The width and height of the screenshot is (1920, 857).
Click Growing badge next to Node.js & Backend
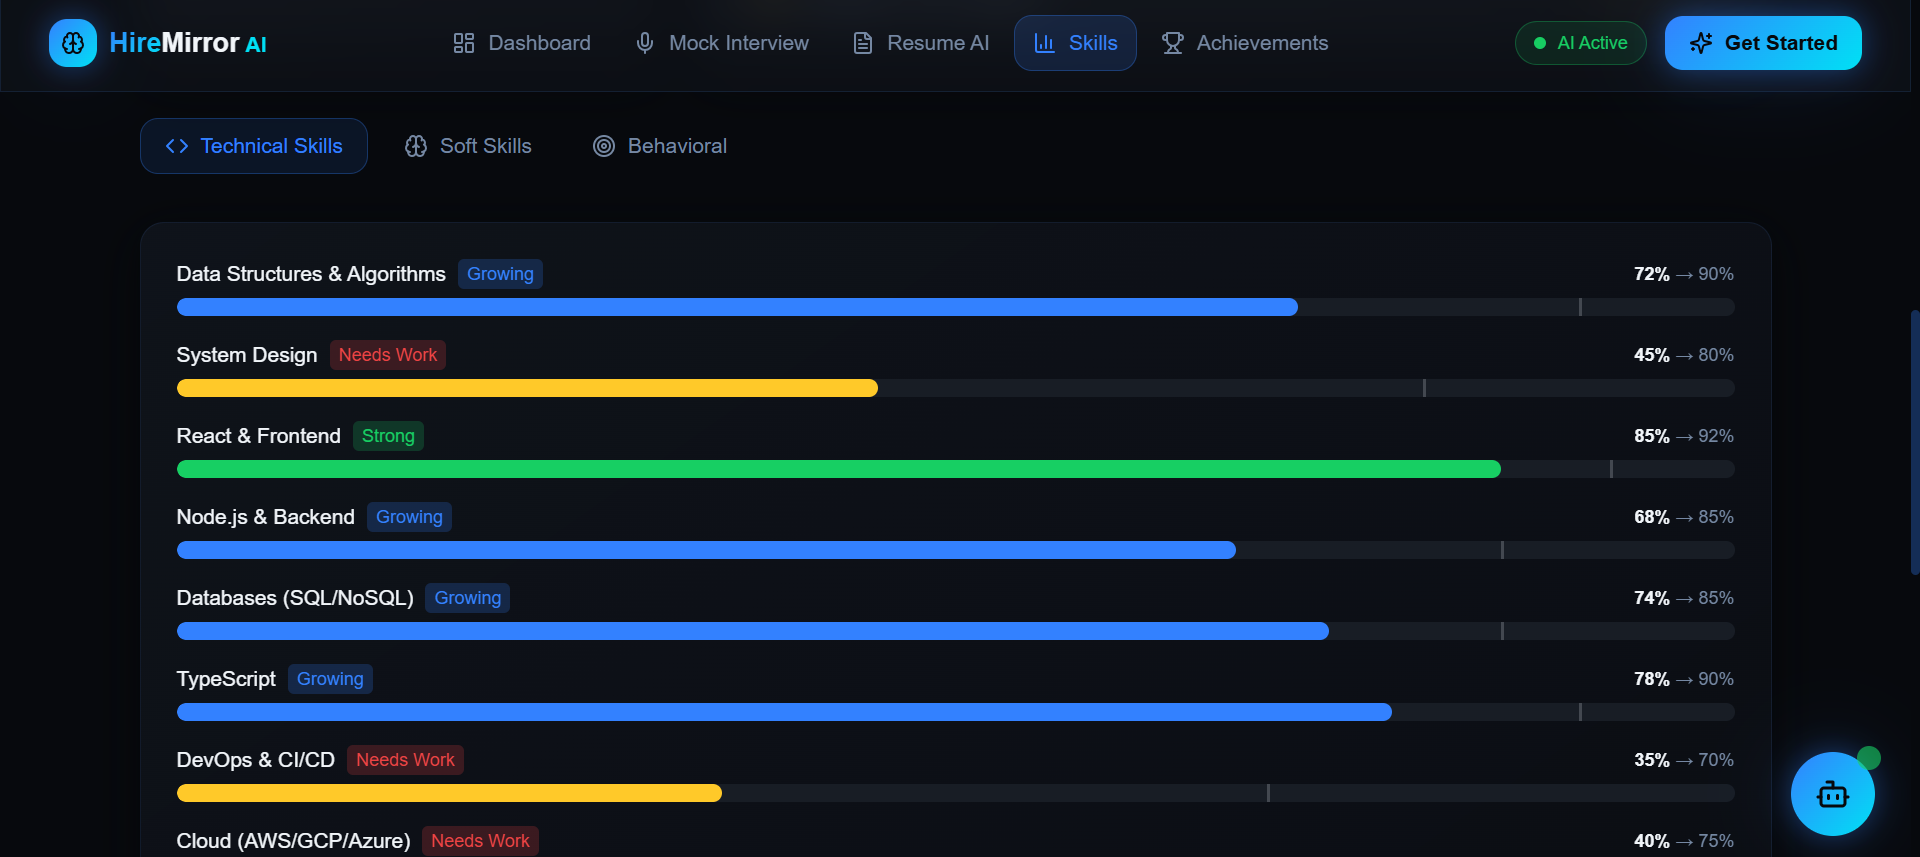[409, 517]
